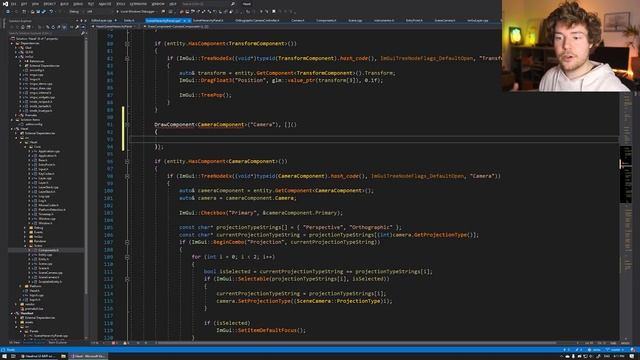Click the assets folder icon under Hazelnut
Viewport: 640px width, 360px height.
(x=22, y=322)
